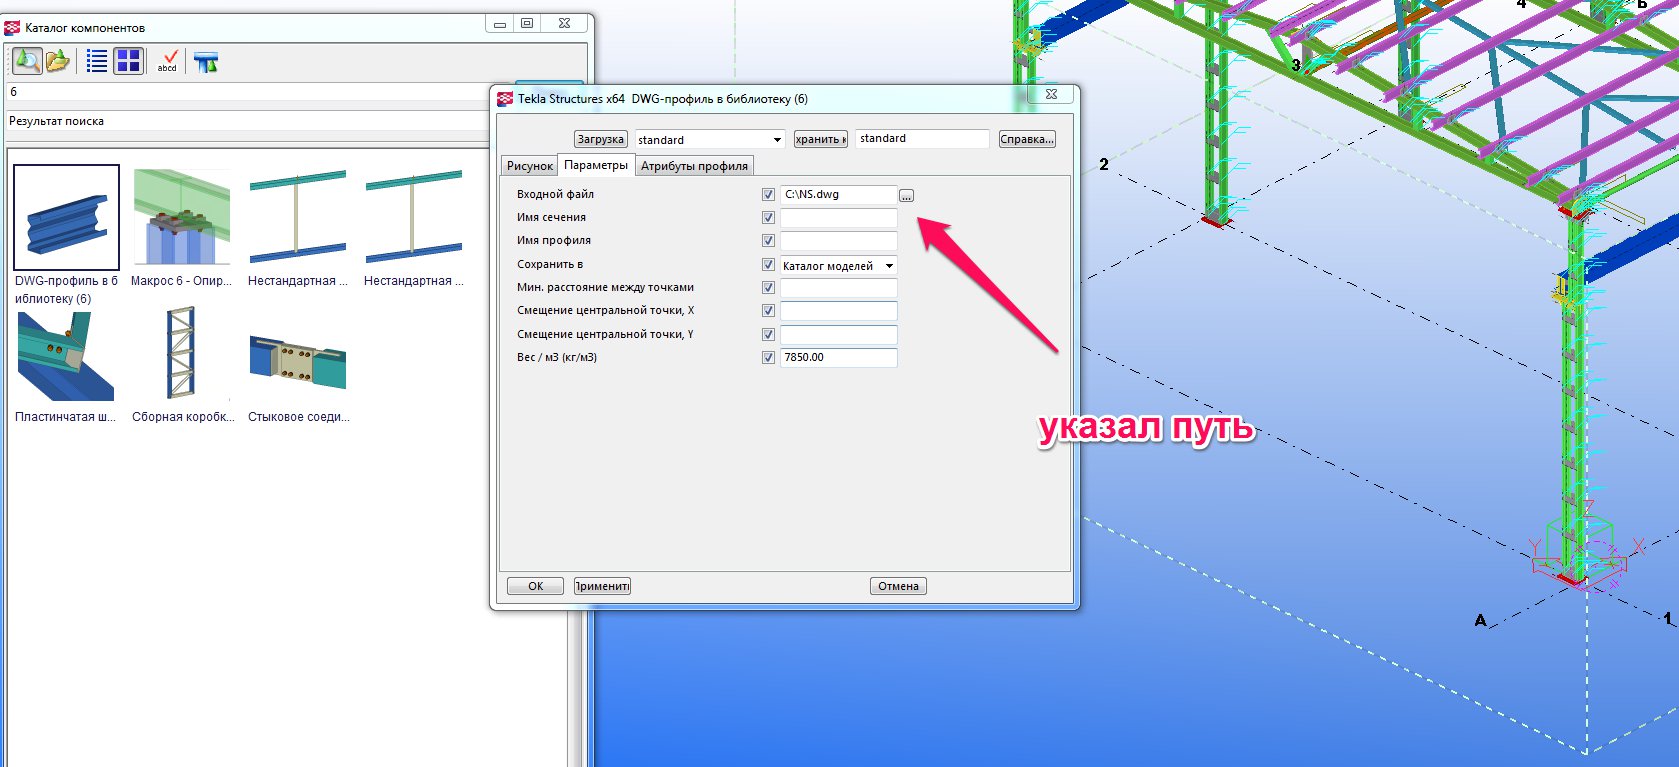Click the 'Входной файл' path field 'C:\NS.dwg'
This screenshot has width=1679, height=767.
[838, 194]
